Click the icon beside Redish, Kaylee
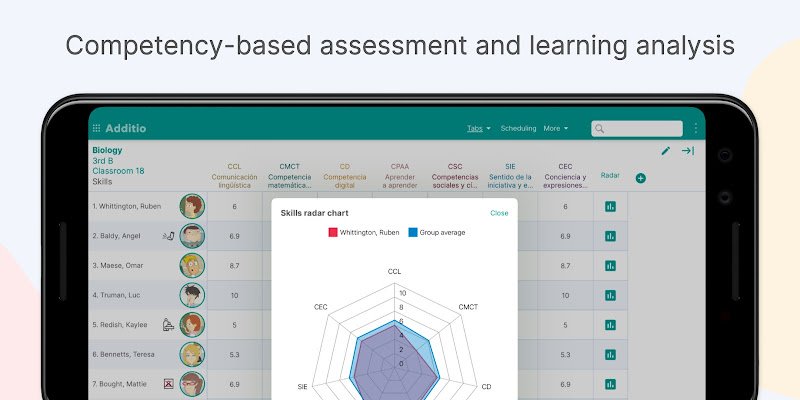Viewport: 800px width, 400px height. (x=168, y=324)
